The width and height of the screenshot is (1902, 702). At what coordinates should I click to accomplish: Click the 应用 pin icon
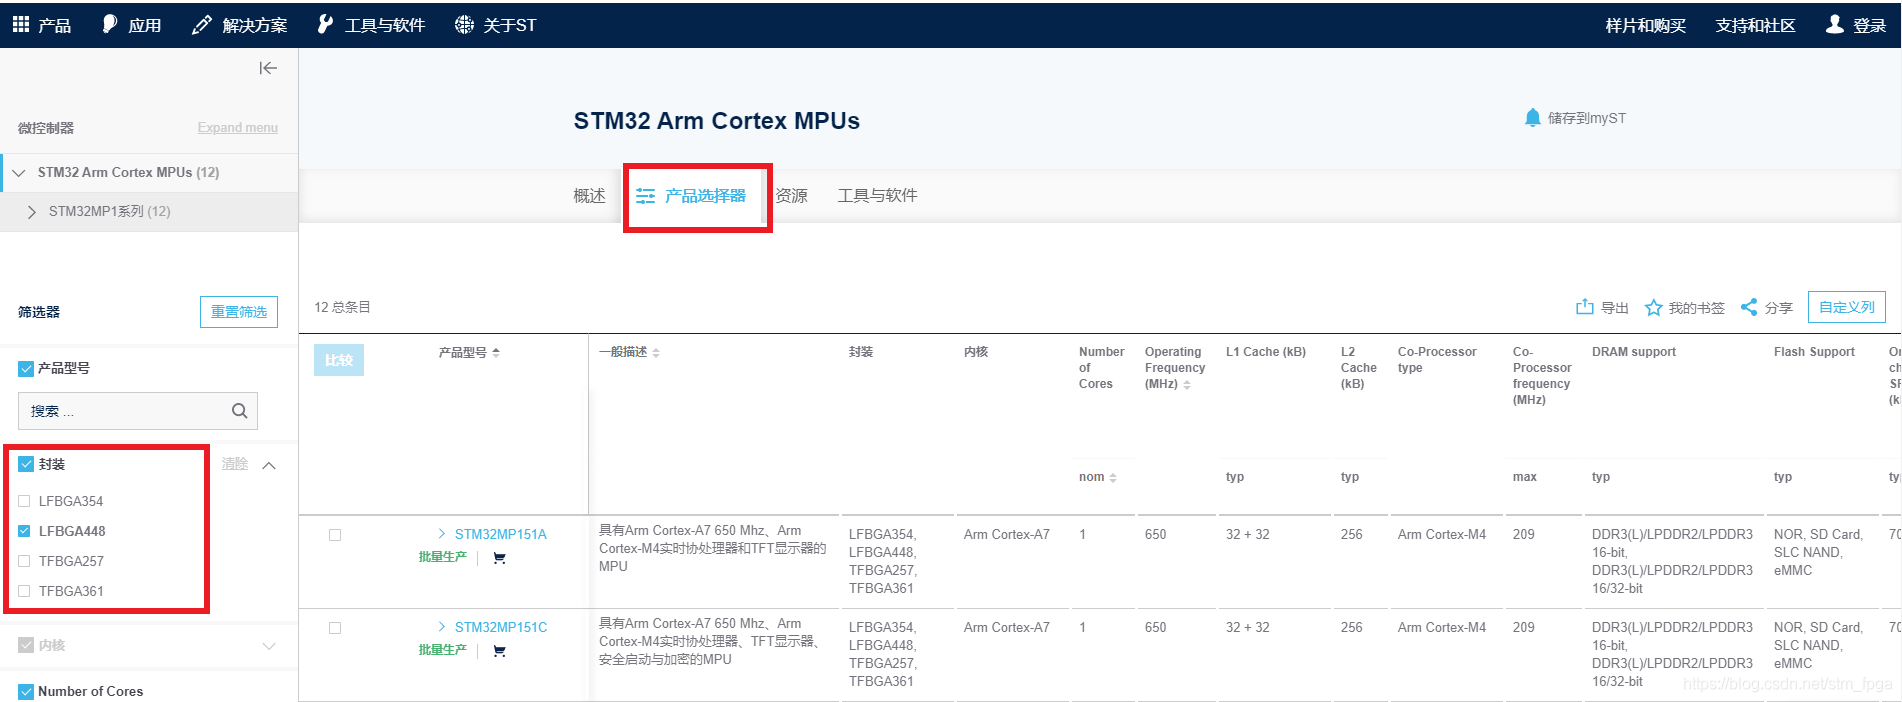[x=110, y=24]
